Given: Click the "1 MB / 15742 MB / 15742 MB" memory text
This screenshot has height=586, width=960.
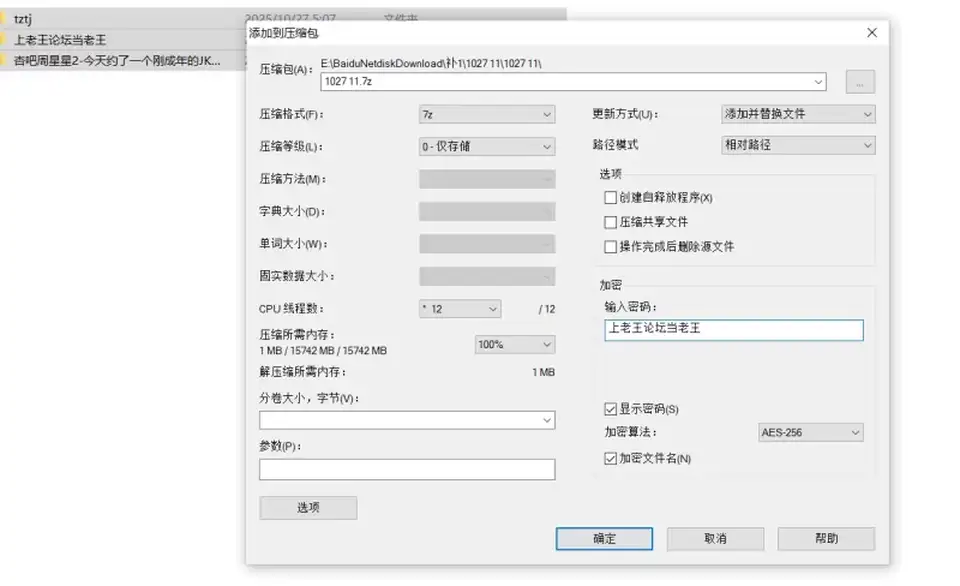Looking at the screenshot, I should [x=323, y=351].
